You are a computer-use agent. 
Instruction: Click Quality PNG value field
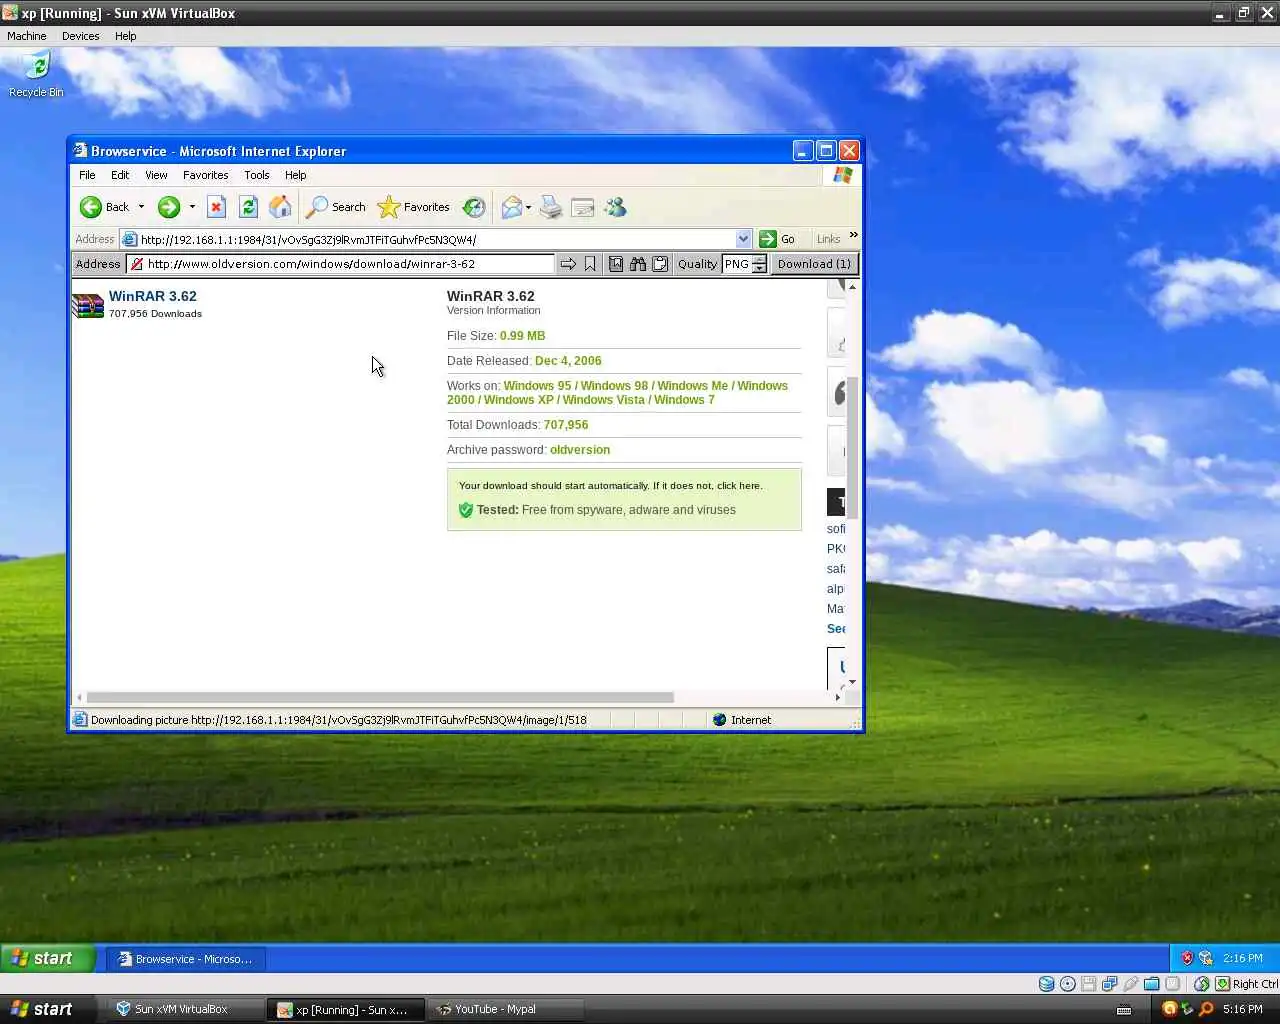click(737, 264)
